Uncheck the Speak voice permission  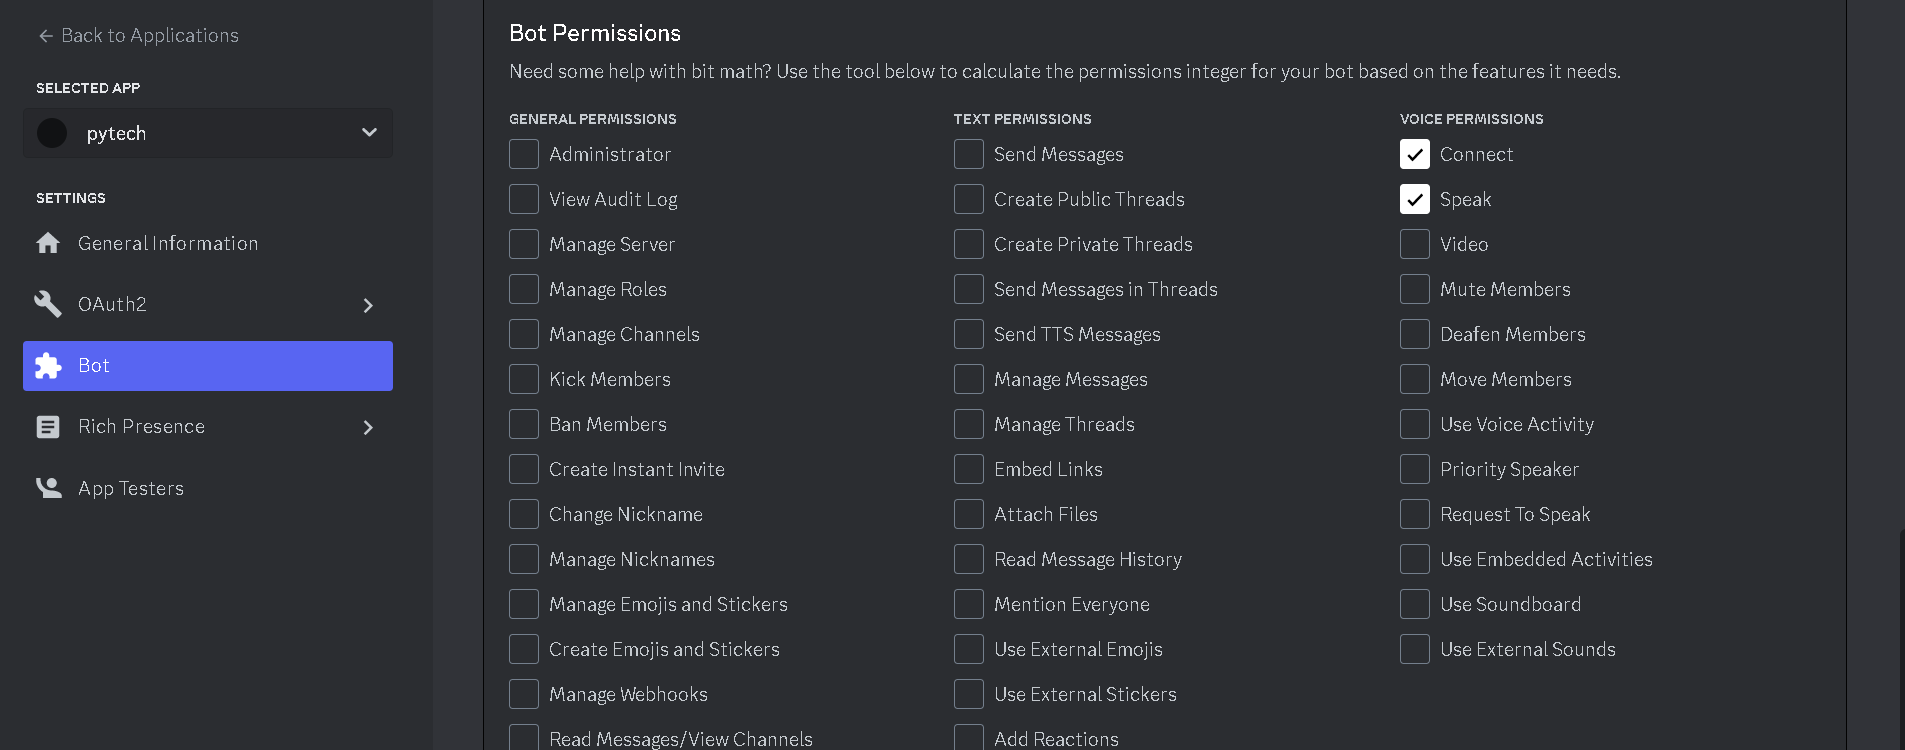pyautogui.click(x=1414, y=199)
